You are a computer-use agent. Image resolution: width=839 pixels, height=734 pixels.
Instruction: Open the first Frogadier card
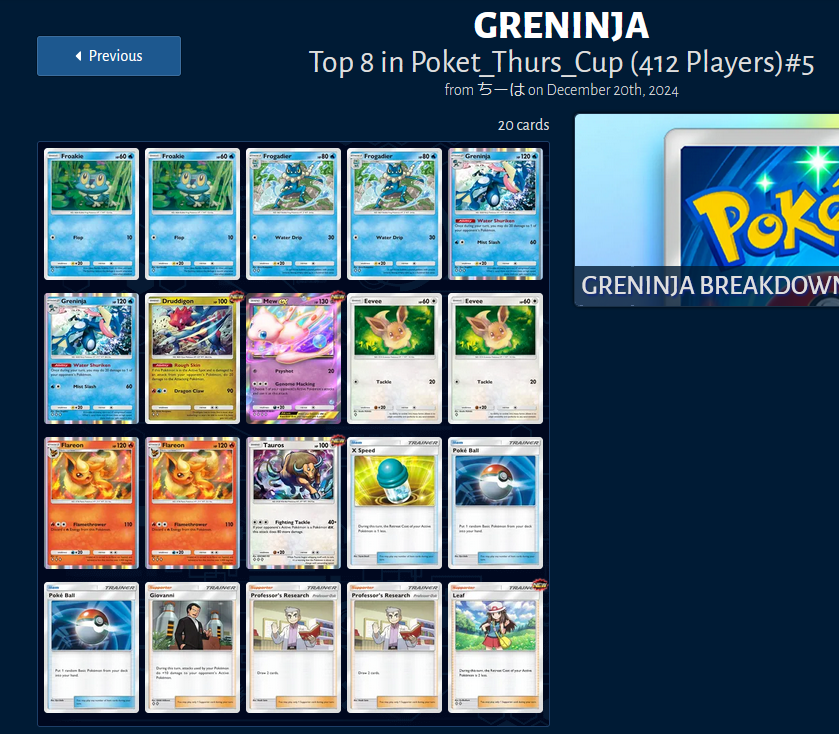tap(293, 214)
